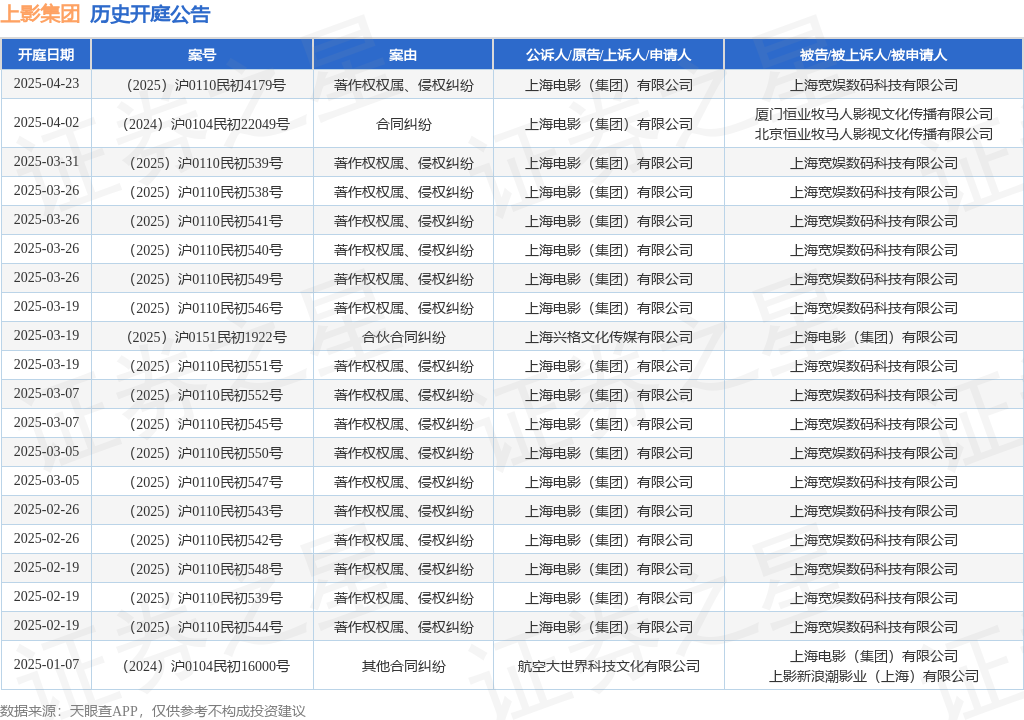
Task: Click the 公诉人/原告/上诉人/申请人 column header
Action: pyautogui.click(x=609, y=55)
